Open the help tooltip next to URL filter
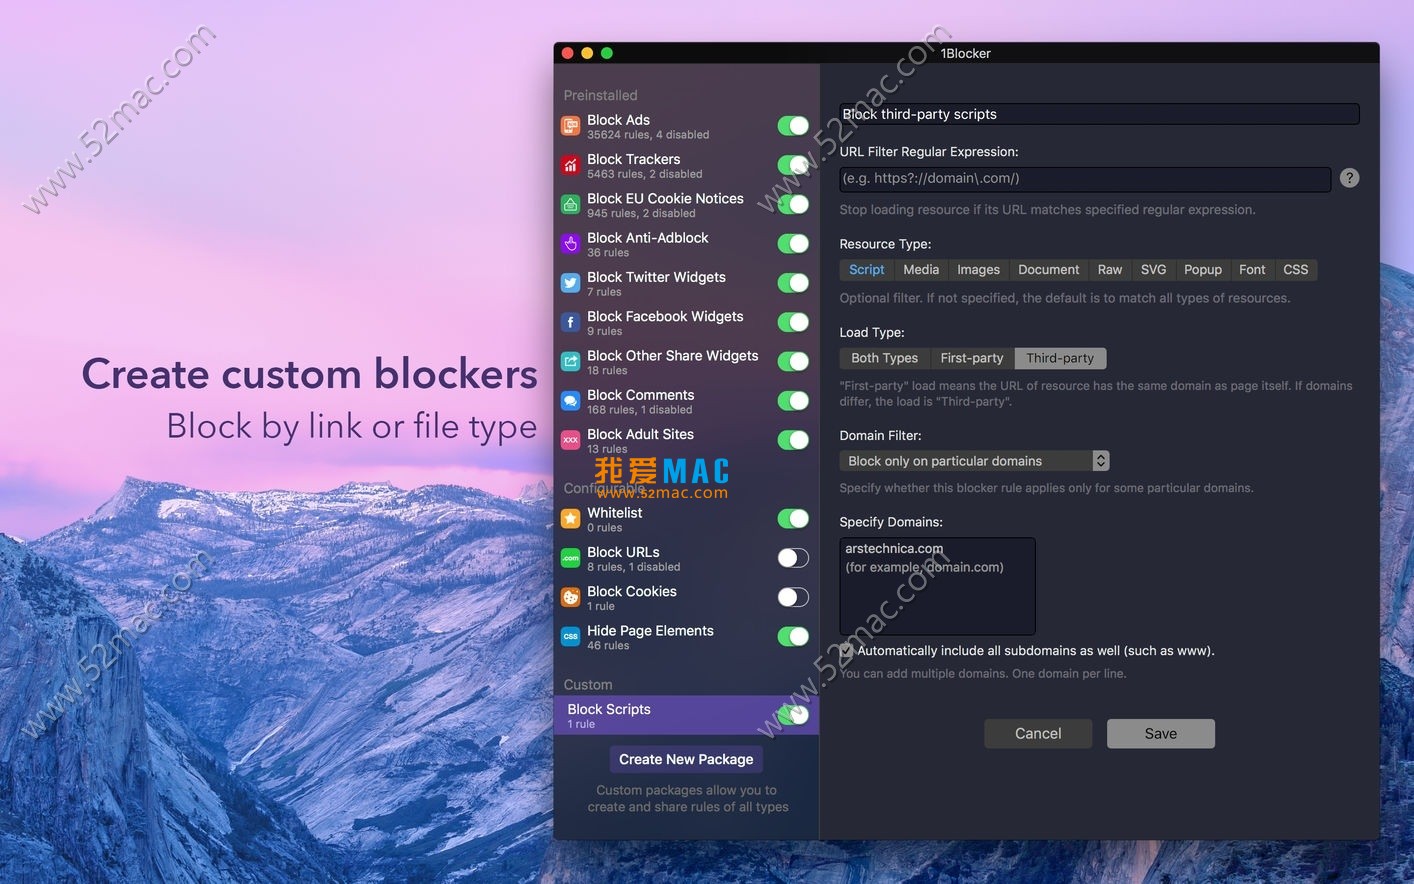The image size is (1414, 884). (1349, 177)
